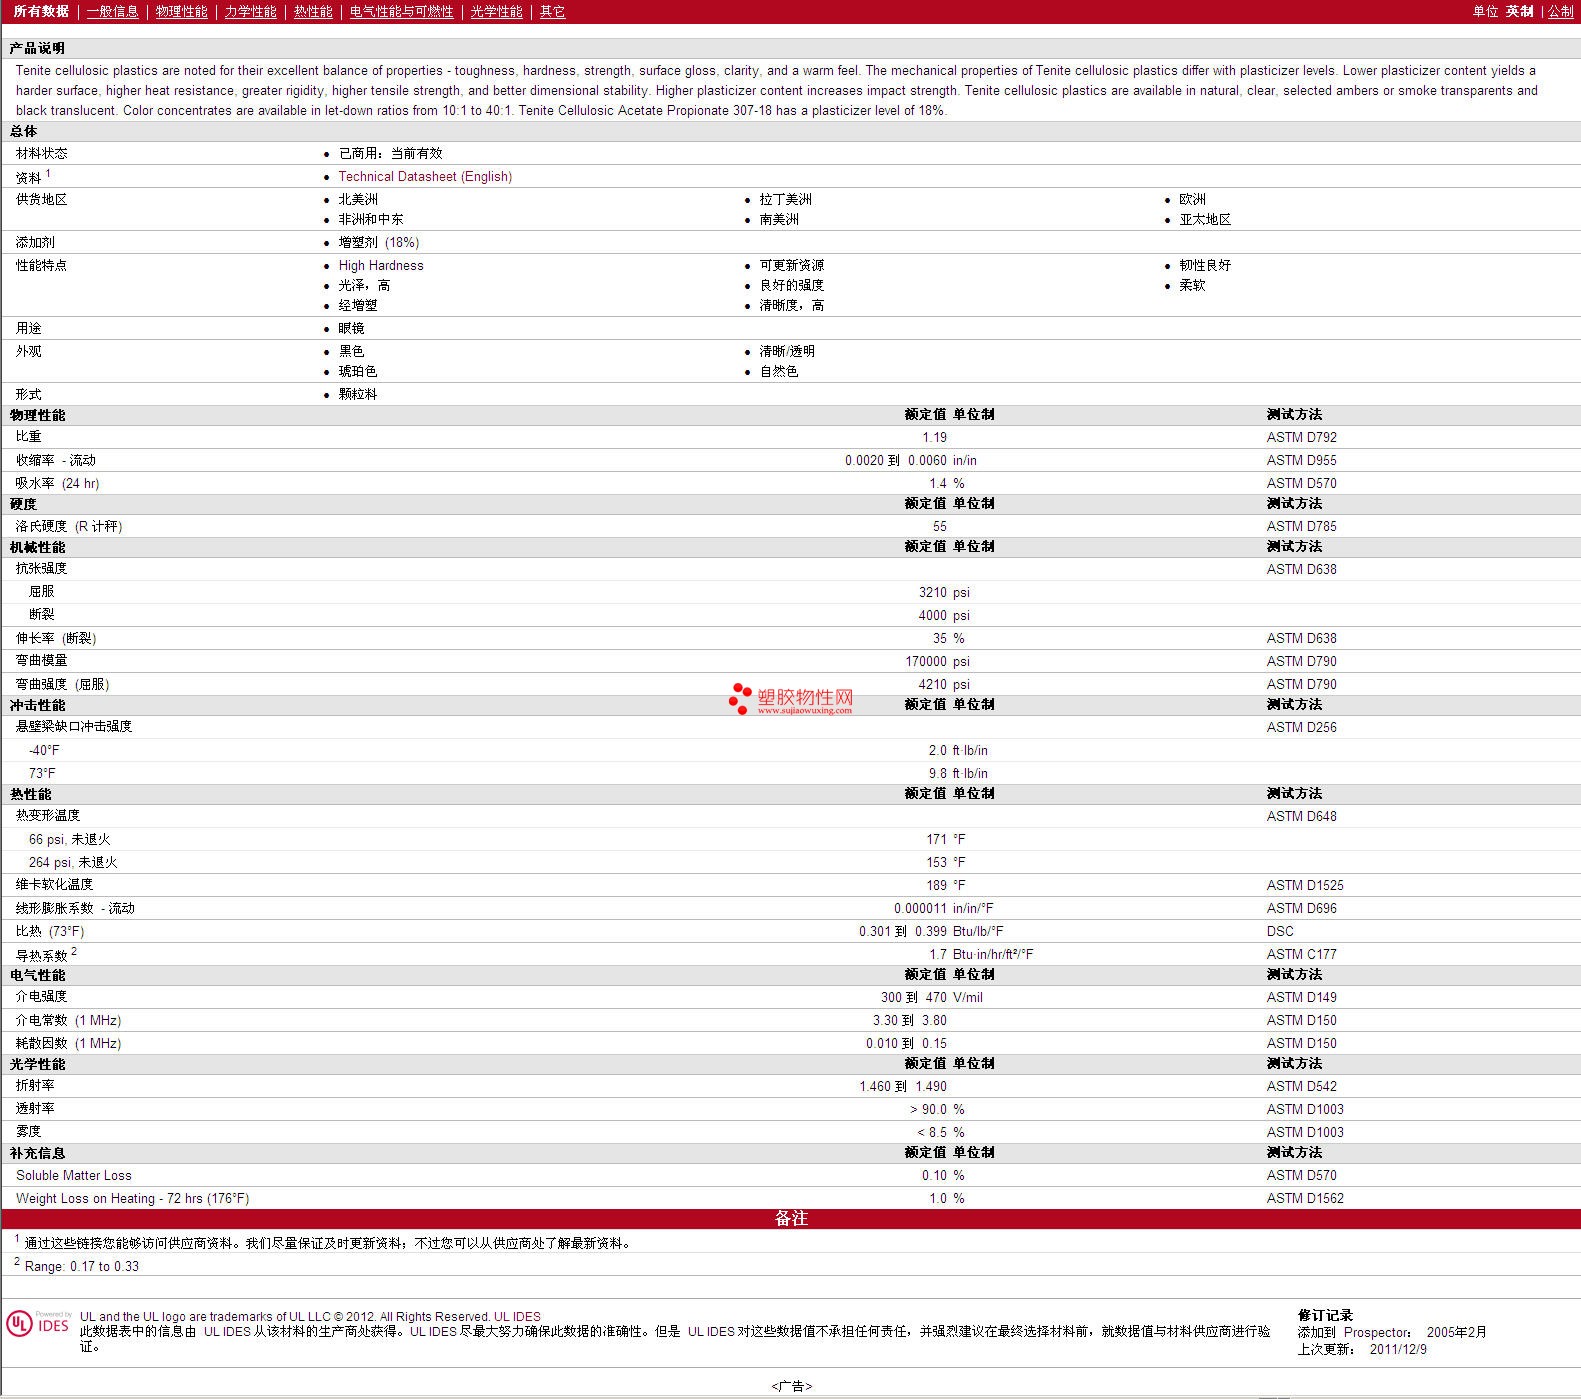Click the UL IDES logo in footer

click(39, 1323)
